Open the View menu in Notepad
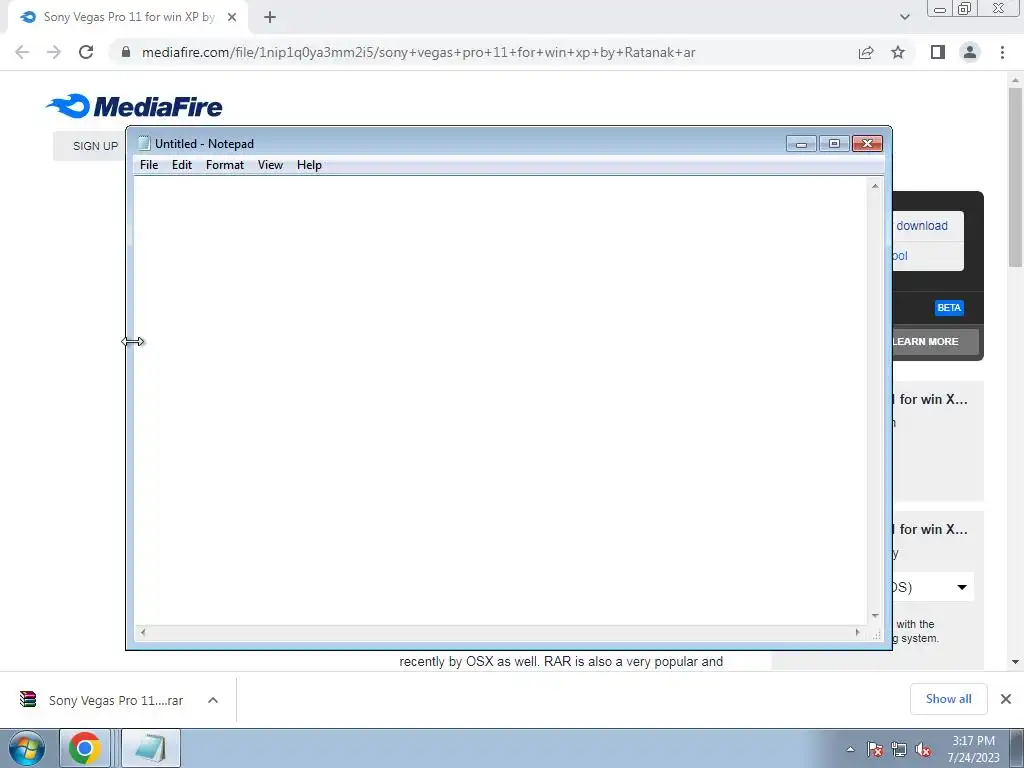Viewport: 1024px width, 768px height. tap(270, 165)
